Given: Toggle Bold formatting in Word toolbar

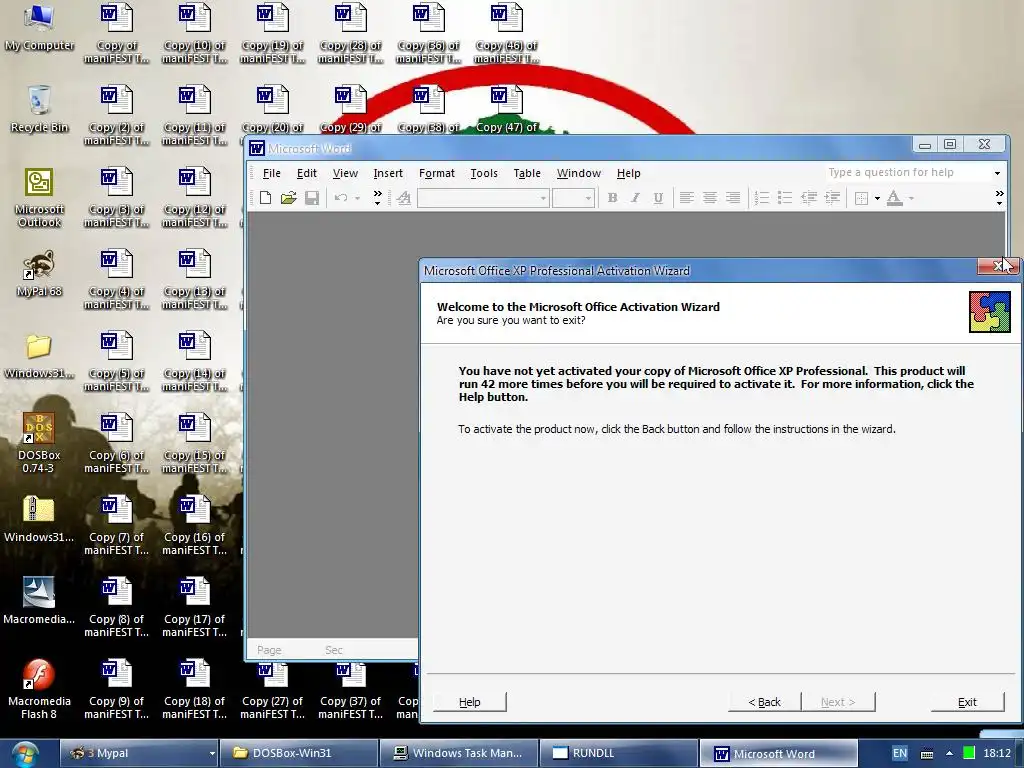Looking at the screenshot, I should (612, 198).
